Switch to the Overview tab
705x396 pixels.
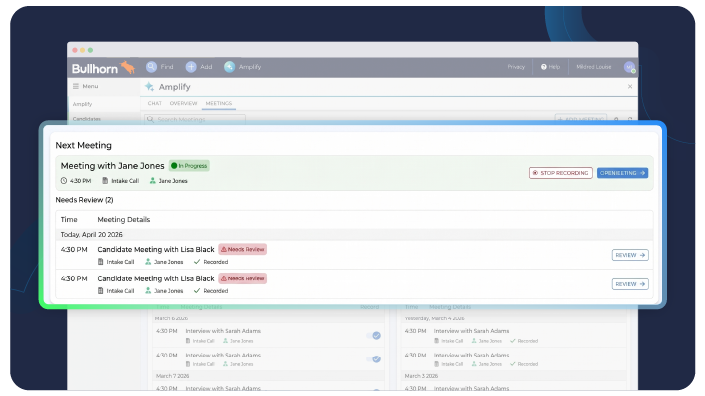point(183,103)
